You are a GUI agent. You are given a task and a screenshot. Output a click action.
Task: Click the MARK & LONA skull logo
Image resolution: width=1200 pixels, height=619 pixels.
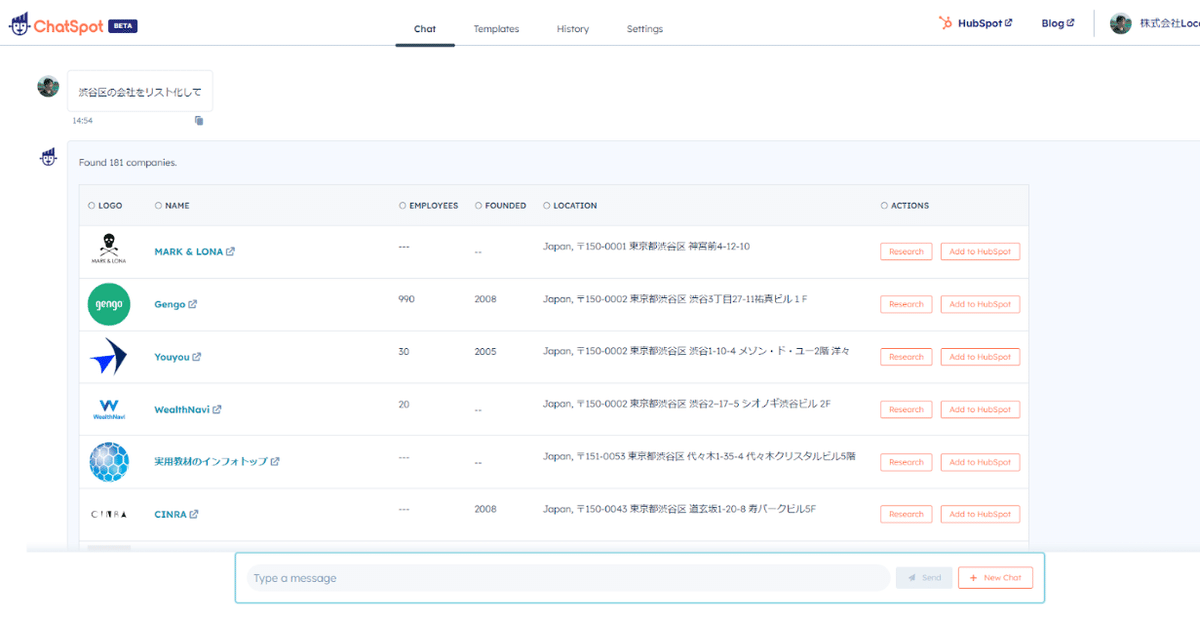click(x=109, y=249)
